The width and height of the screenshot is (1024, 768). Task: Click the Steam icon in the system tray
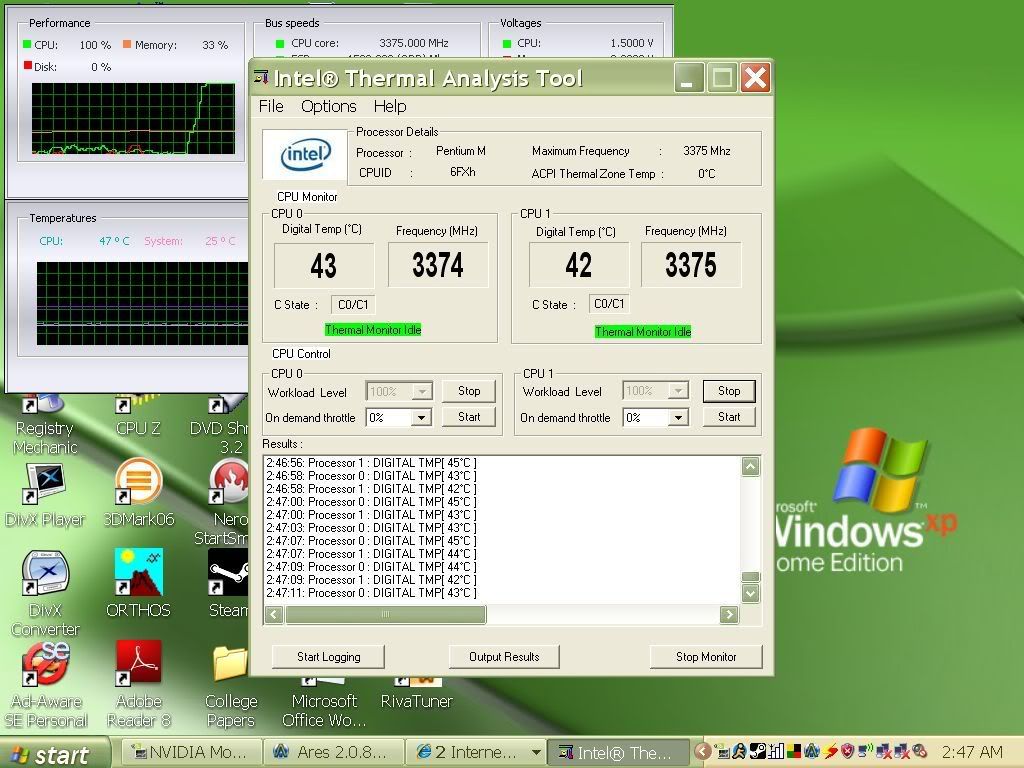pos(758,752)
